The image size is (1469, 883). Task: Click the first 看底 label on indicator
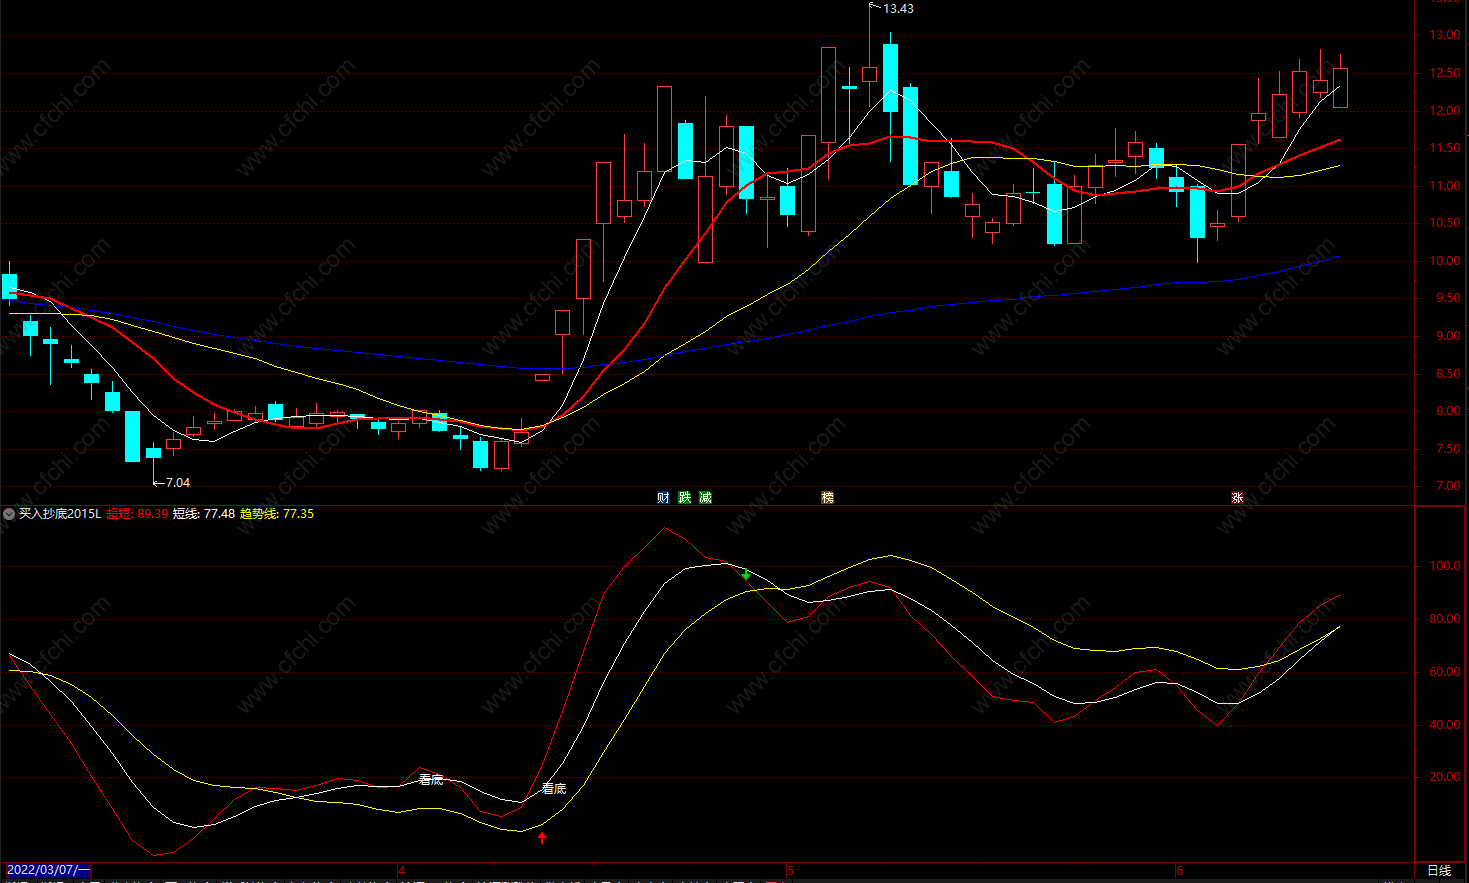click(431, 780)
